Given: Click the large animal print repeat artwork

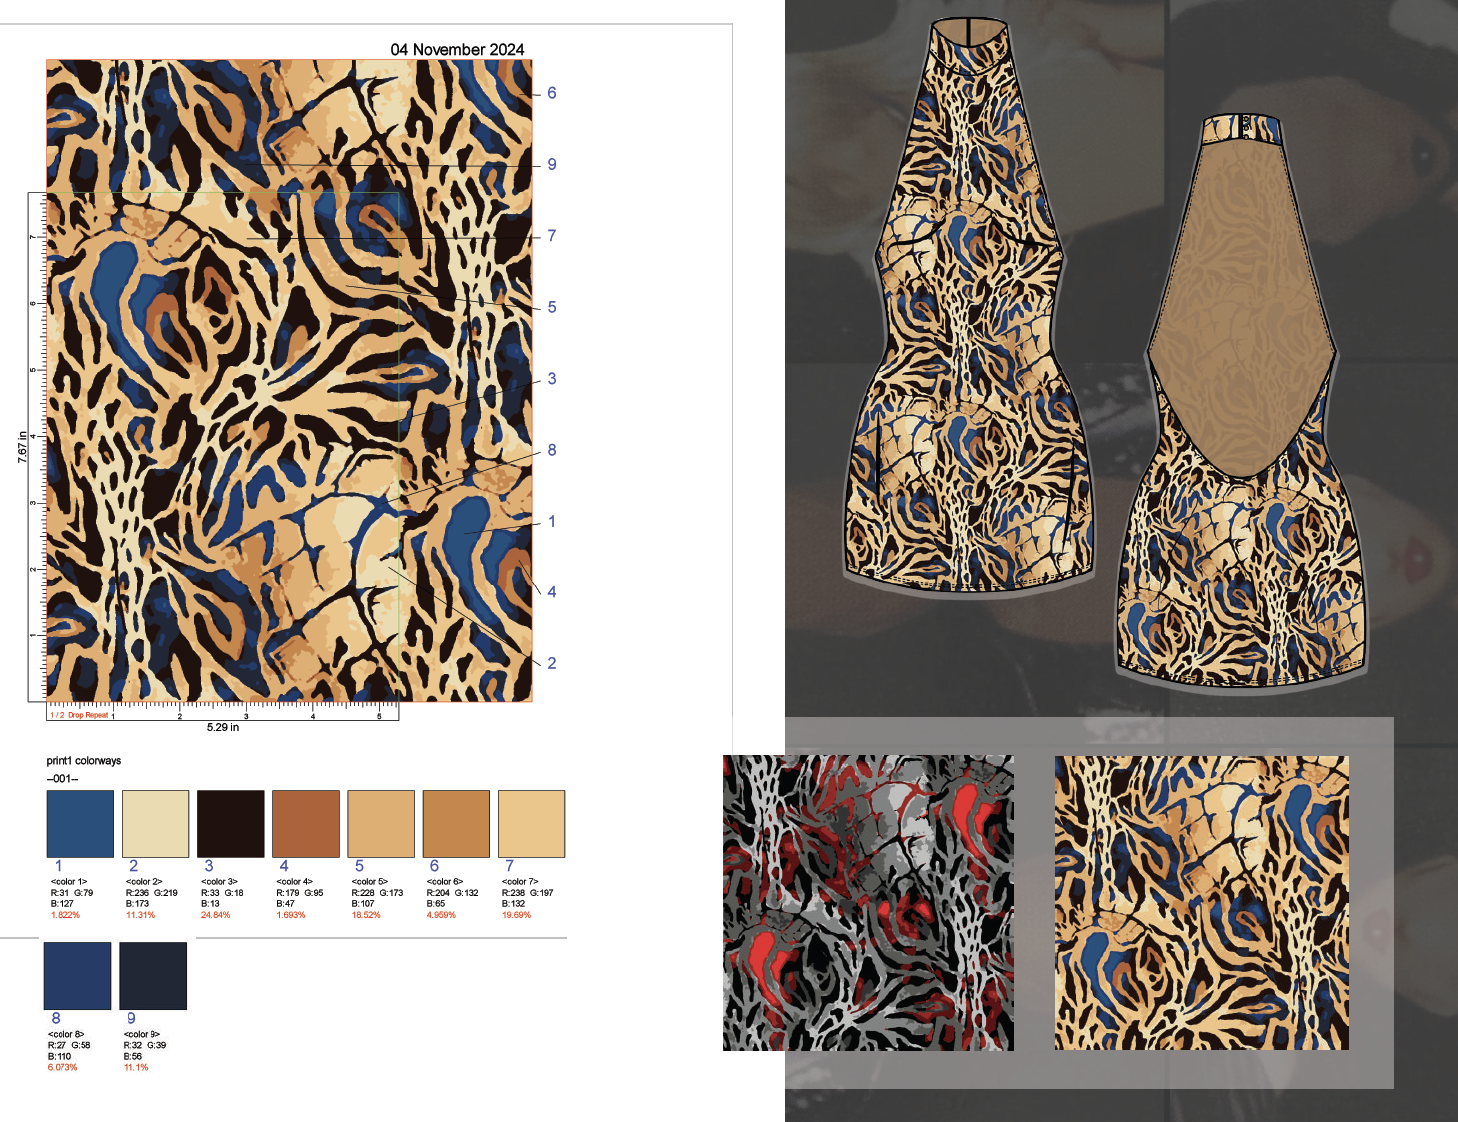Looking at the screenshot, I should 289,381.
